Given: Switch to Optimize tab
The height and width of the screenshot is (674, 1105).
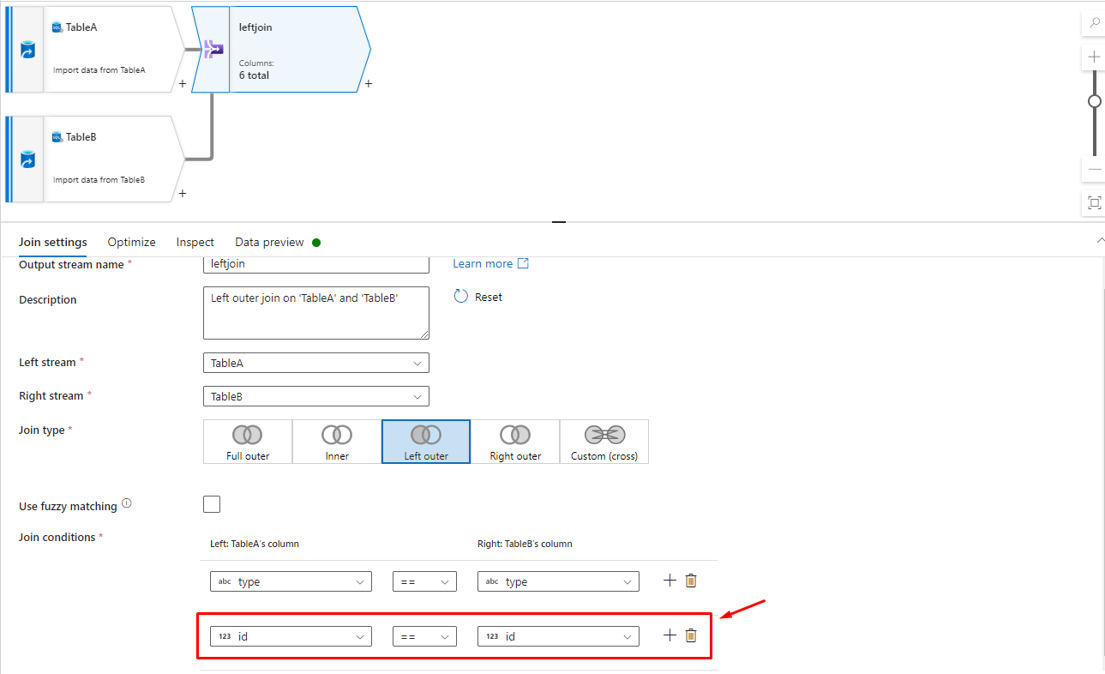Looking at the screenshot, I should [132, 242].
